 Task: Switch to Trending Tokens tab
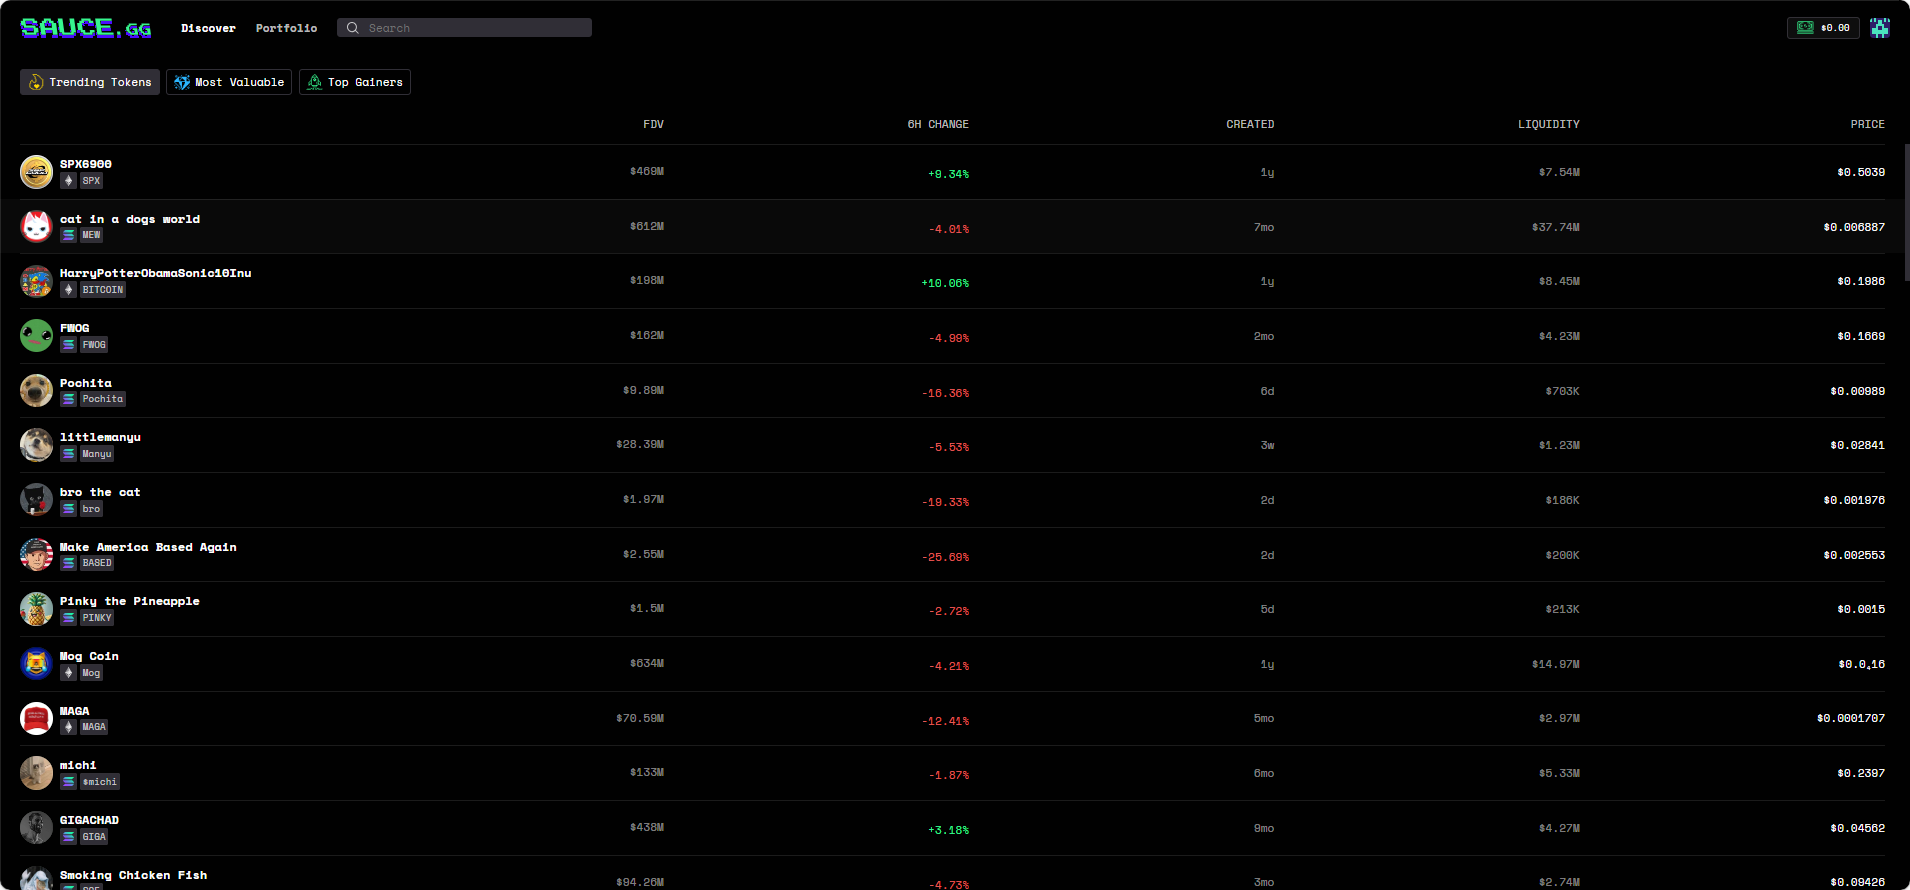pos(90,82)
